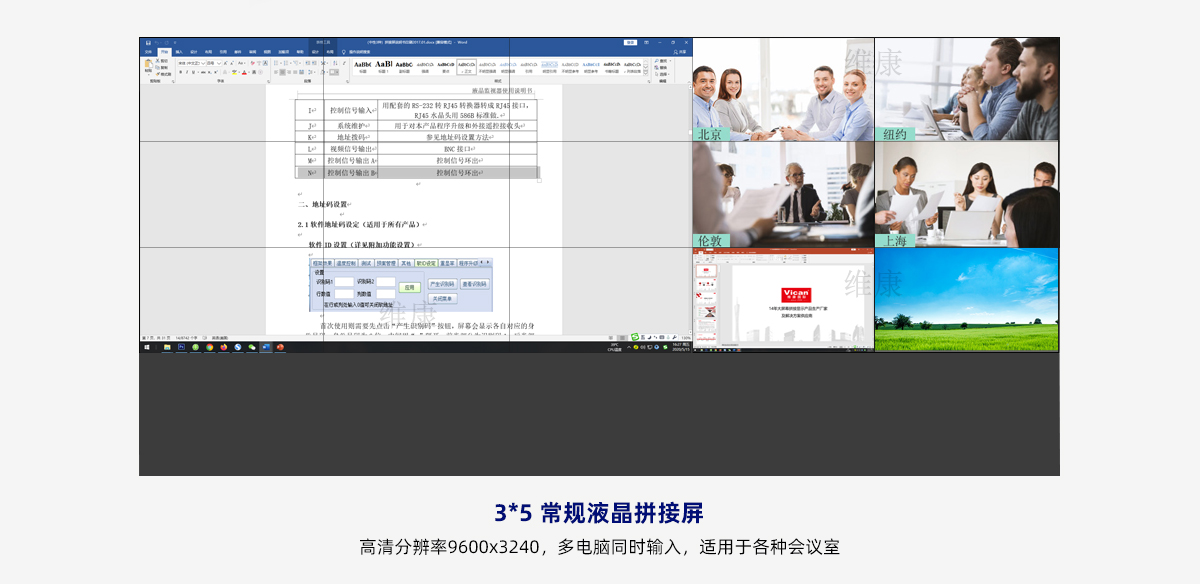Open Photoshop from the taskbar
Image resolution: width=1200 pixels, height=584 pixels.
click(181, 347)
